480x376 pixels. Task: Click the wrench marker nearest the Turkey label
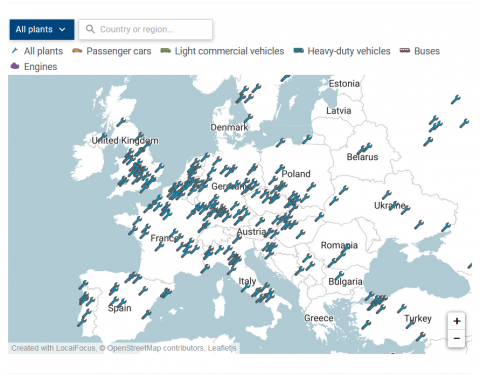(411, 324)
